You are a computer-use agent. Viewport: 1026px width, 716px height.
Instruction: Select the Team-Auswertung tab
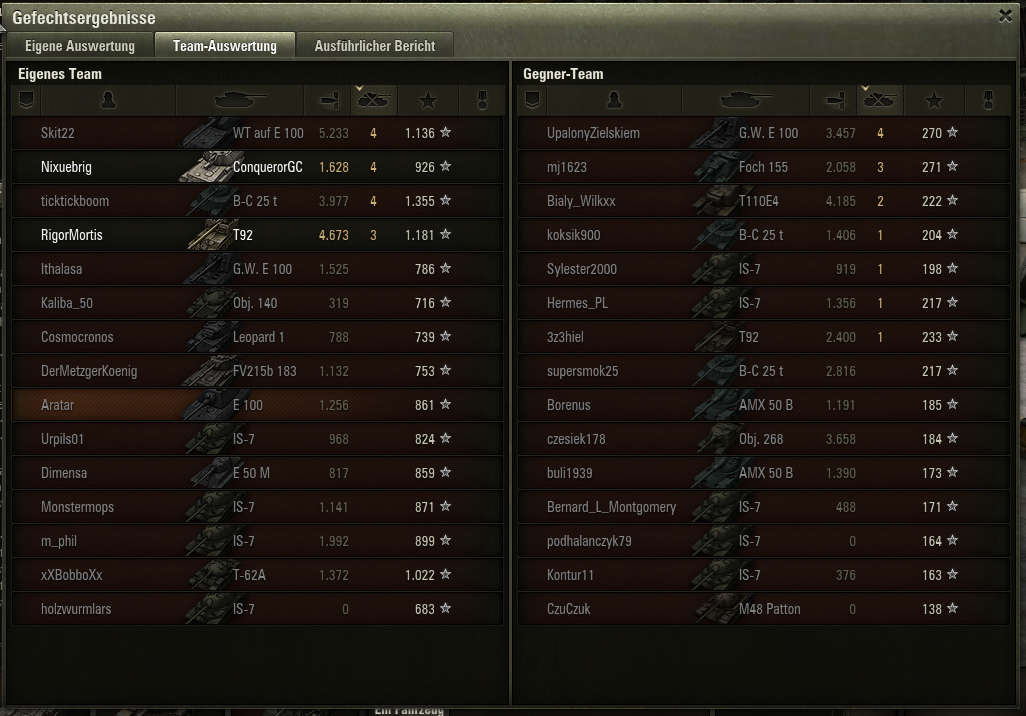(224, 46)
